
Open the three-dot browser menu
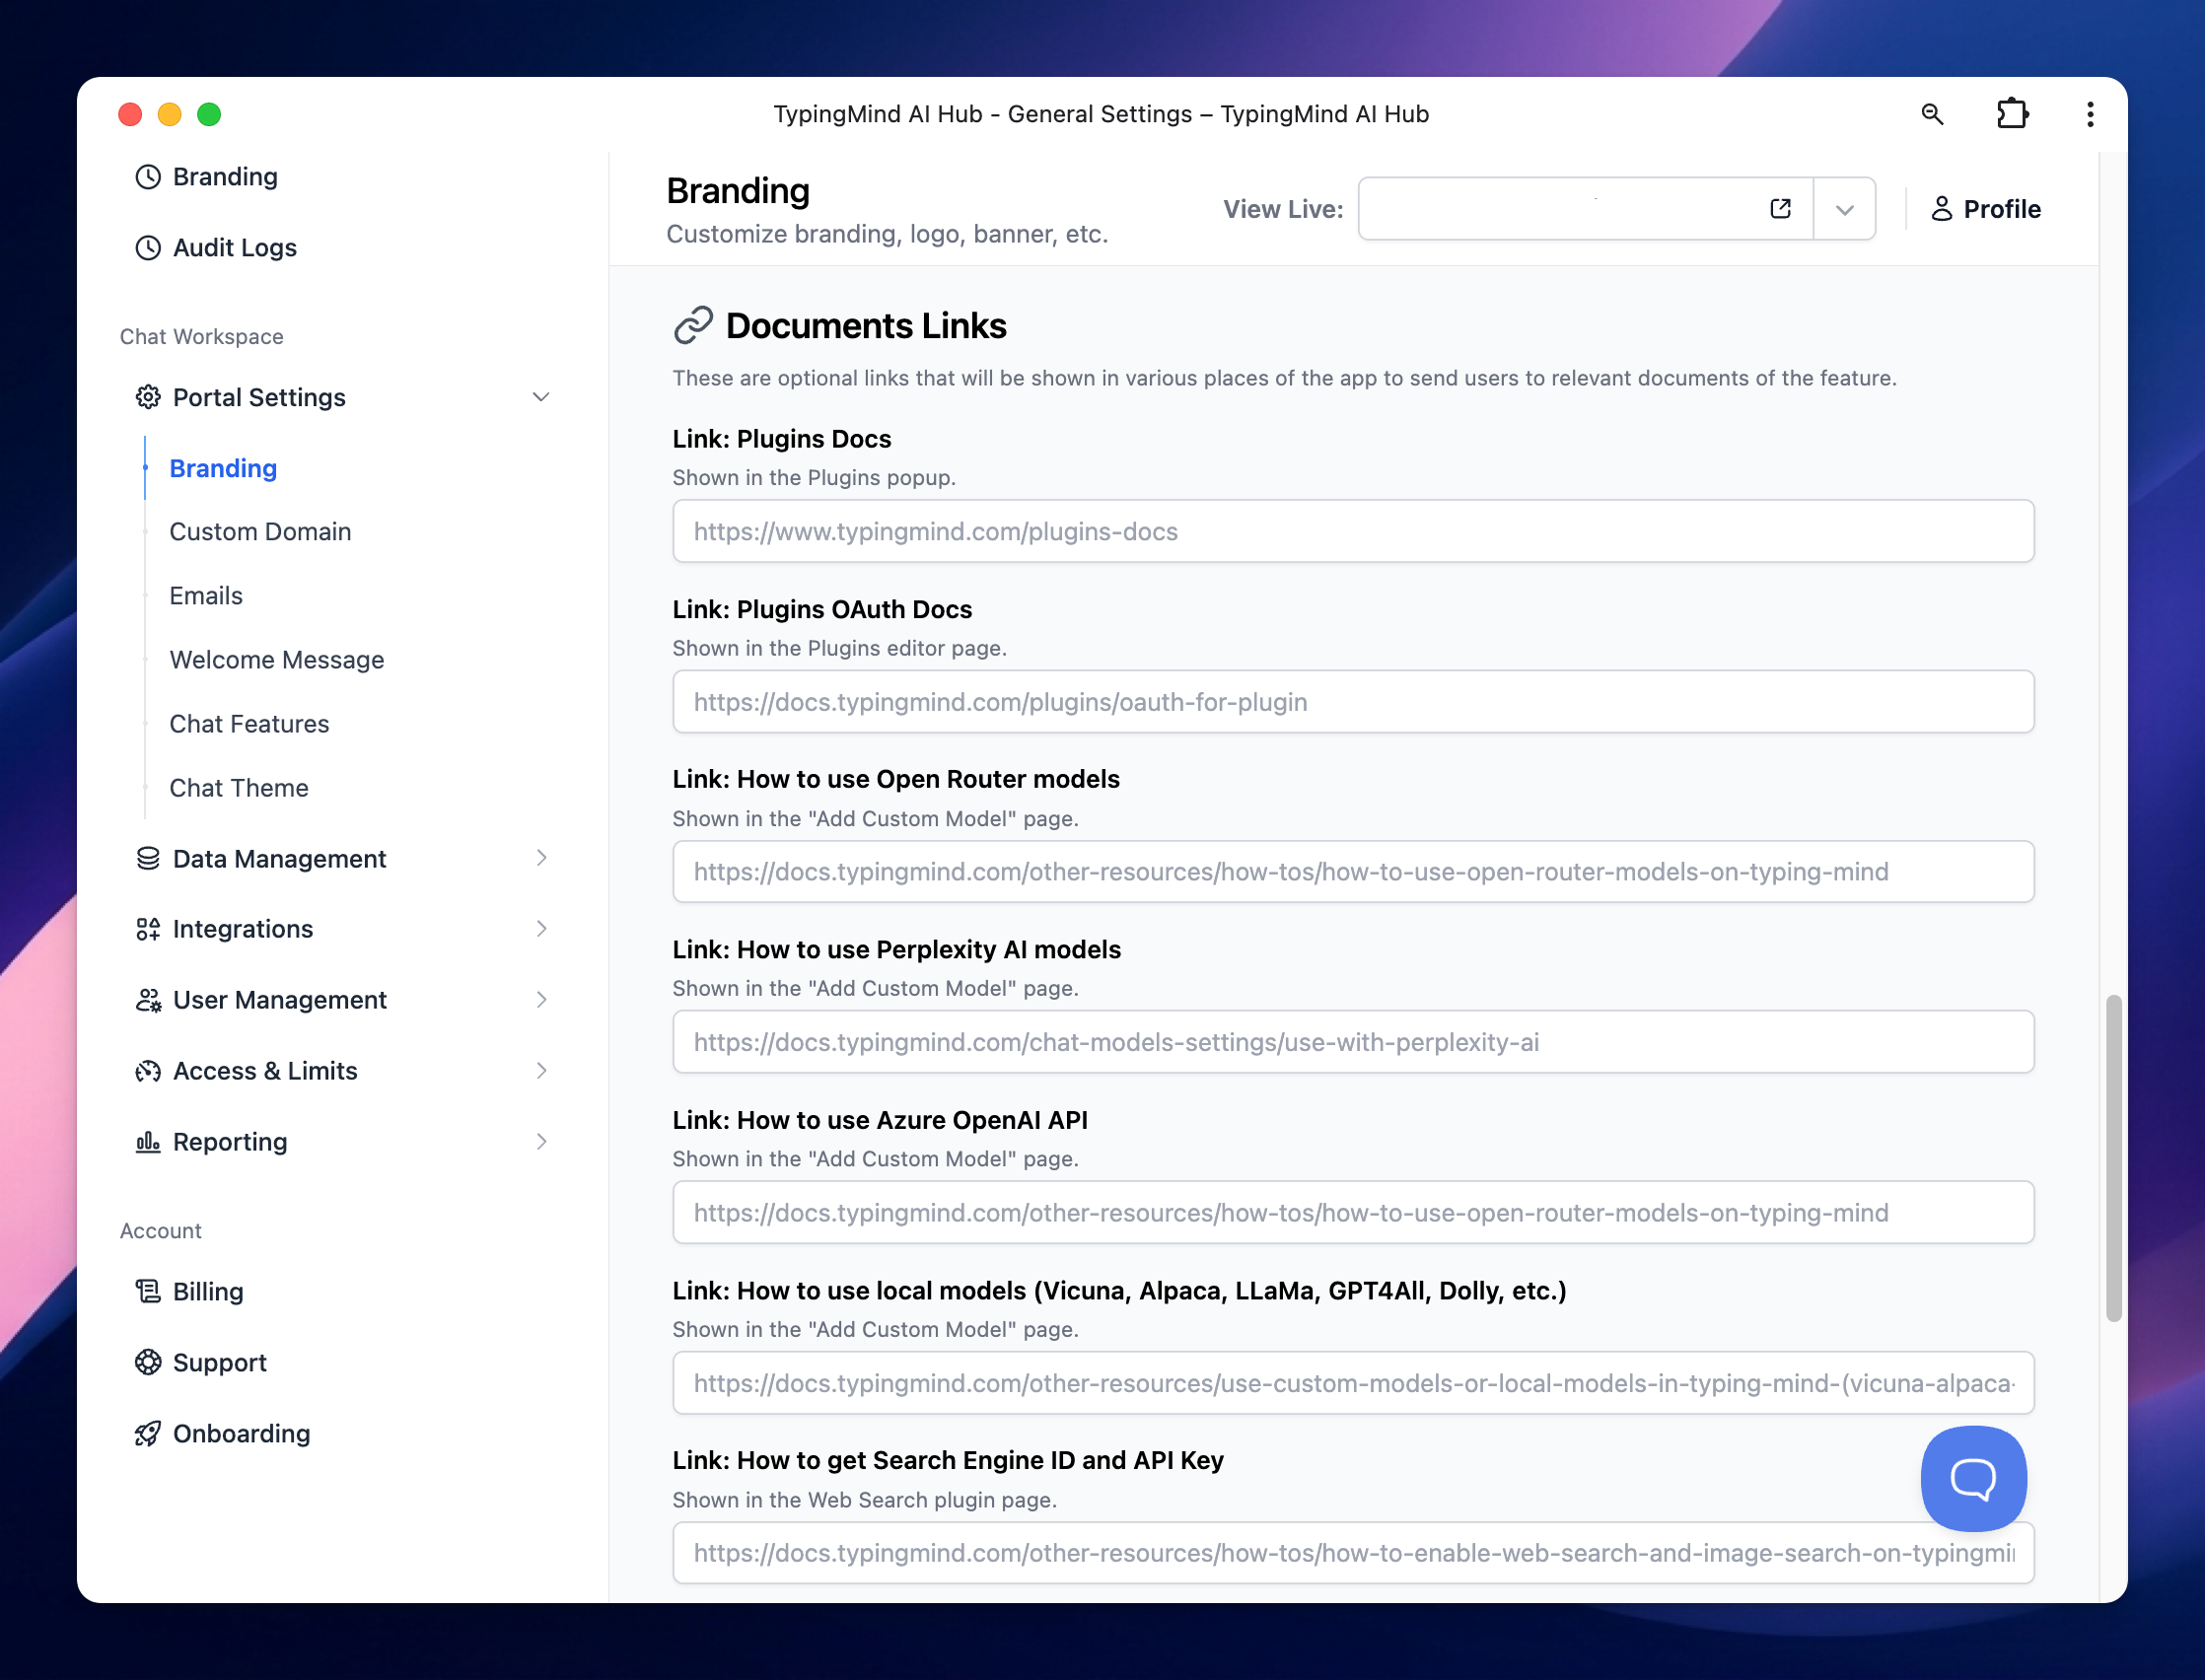coord(2090,114)
